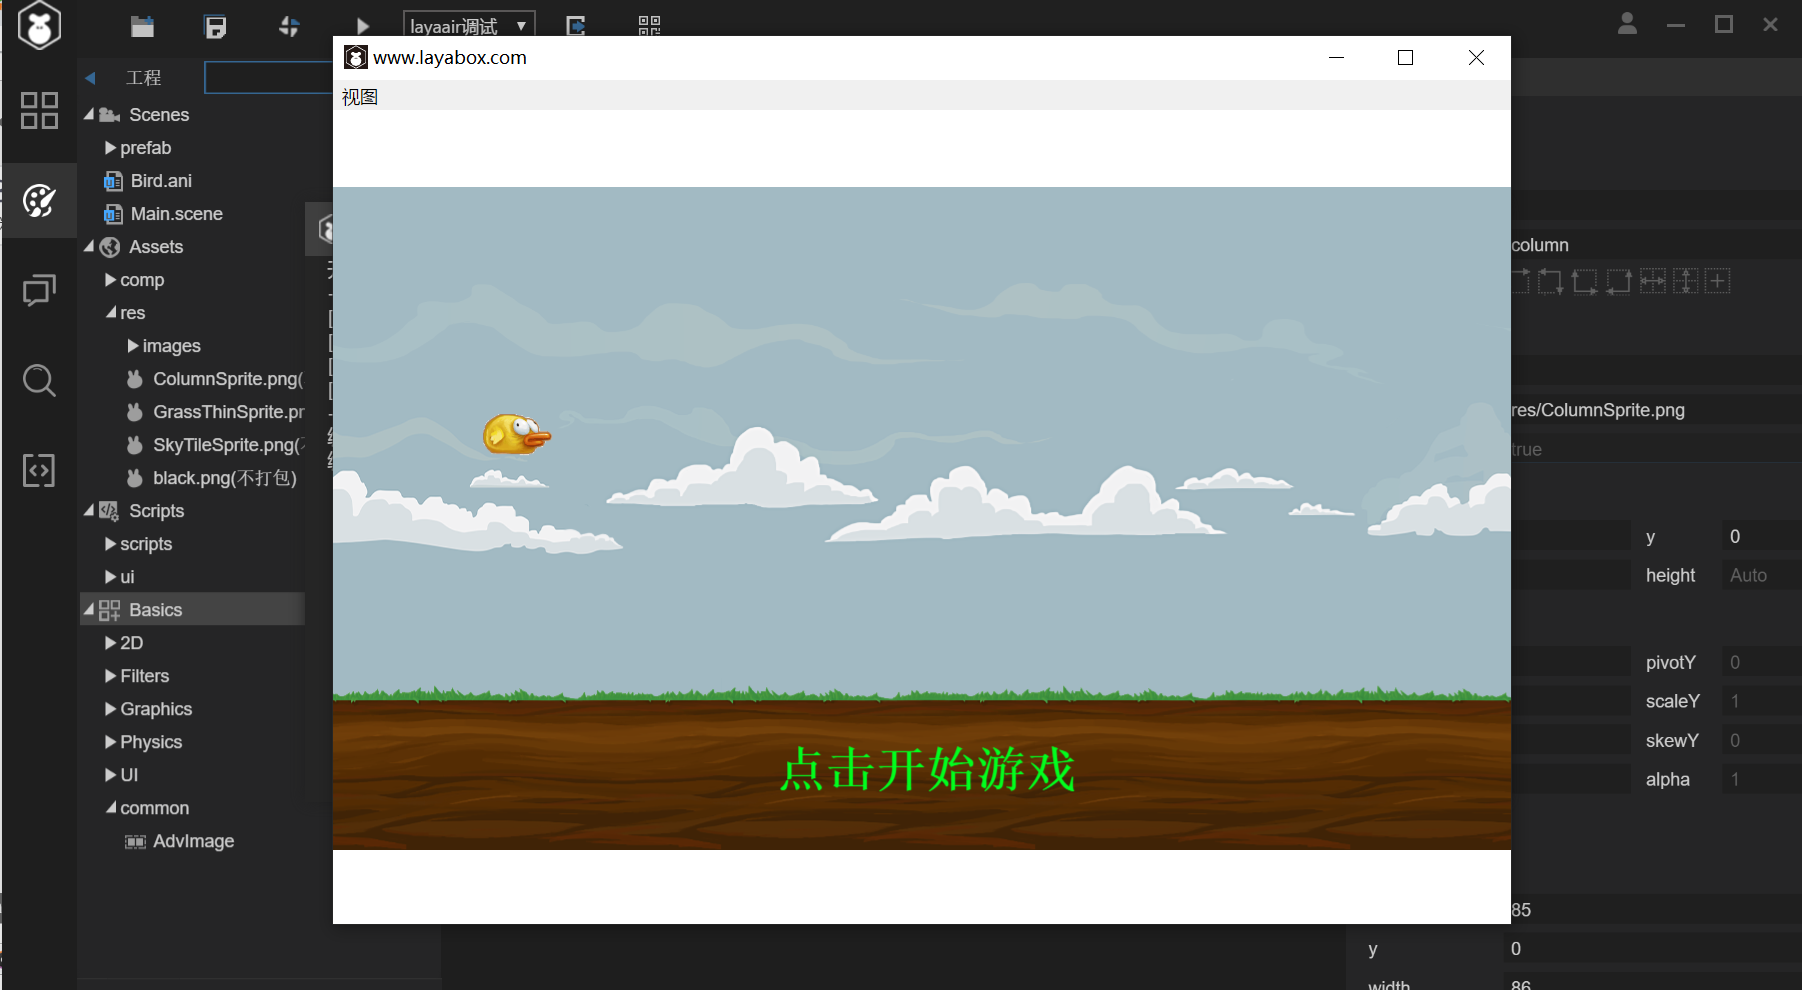Click the res/ColumnSprite.png skin field

[x=1656, y=410]
